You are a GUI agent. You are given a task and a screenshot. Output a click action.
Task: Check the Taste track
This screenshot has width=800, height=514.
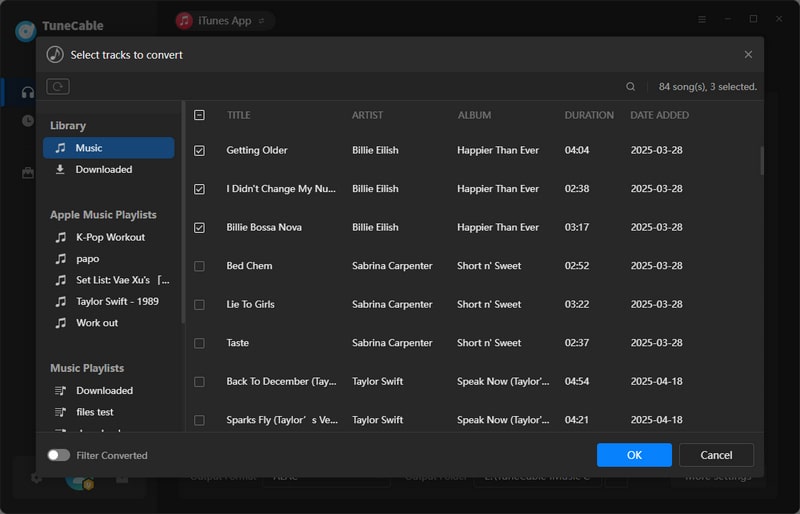tap(199, 343)
